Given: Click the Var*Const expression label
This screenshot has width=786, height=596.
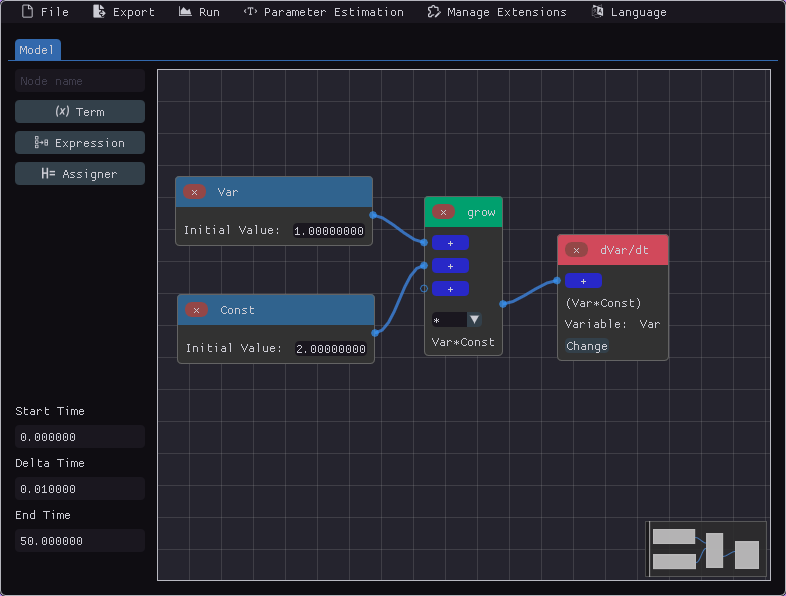Looking at the screenshot, I should (463, 342).
